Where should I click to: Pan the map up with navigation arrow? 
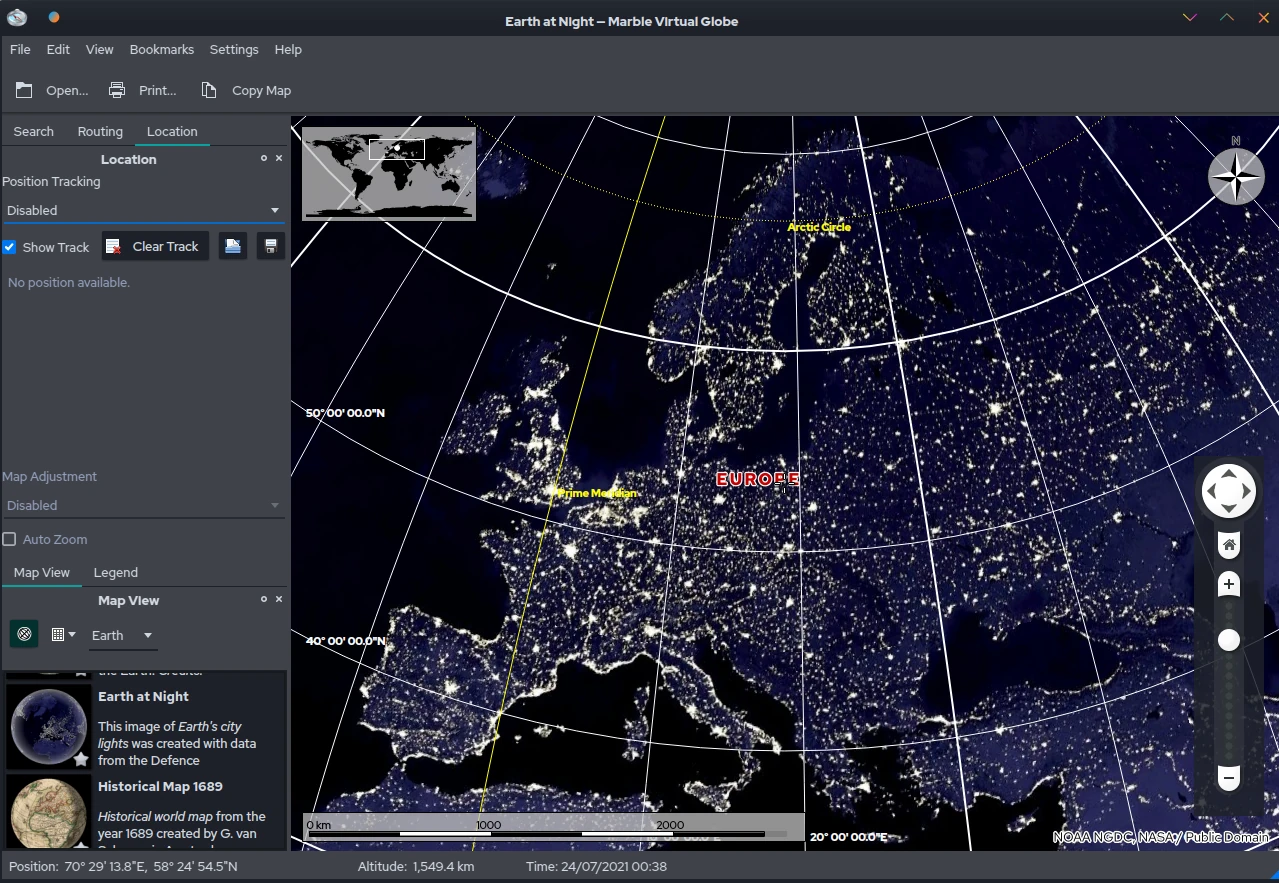(1229, 472)
